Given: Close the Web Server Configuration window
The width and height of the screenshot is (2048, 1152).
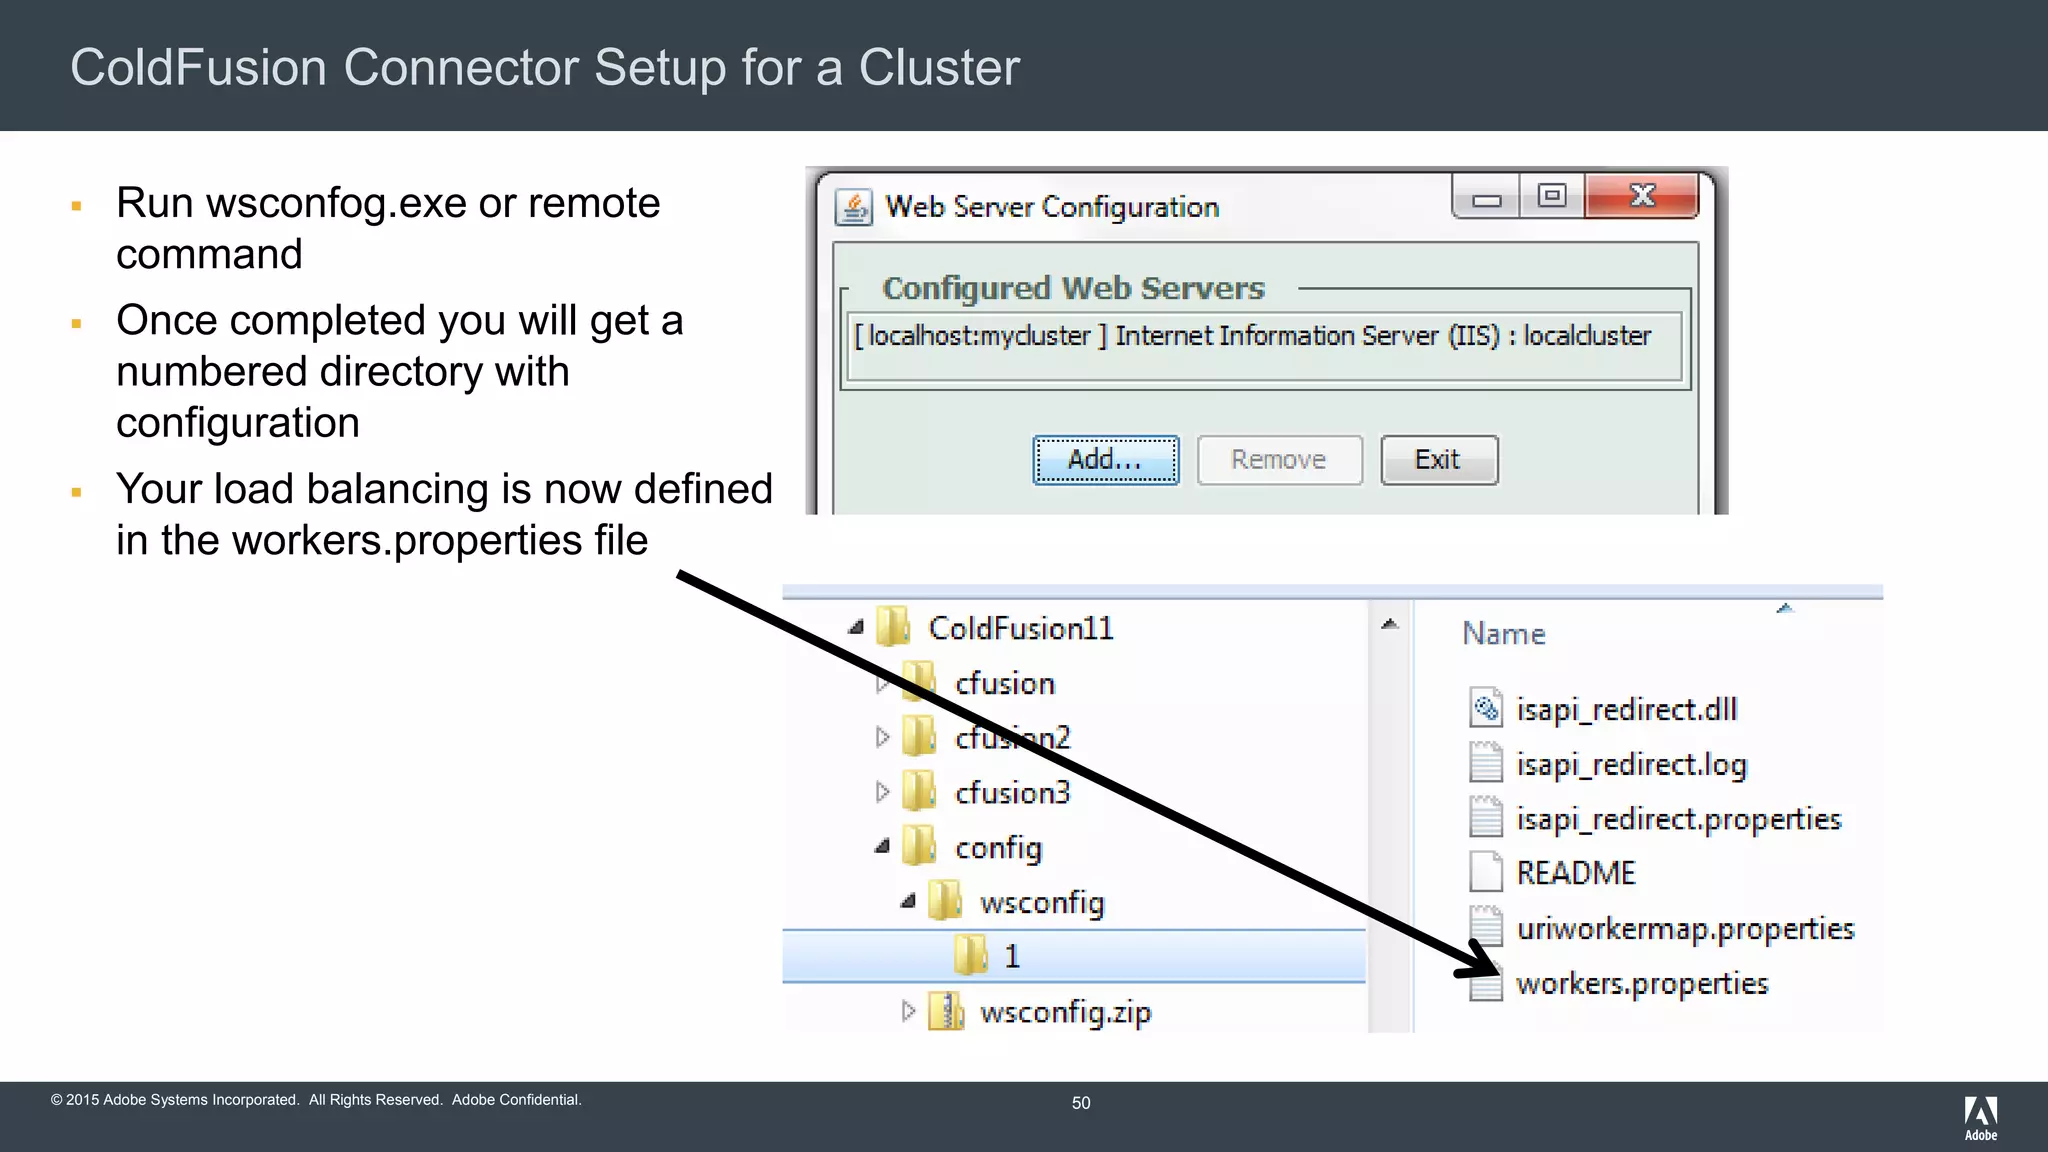Looking at the screenshot, I should (x=1642, y=197).
